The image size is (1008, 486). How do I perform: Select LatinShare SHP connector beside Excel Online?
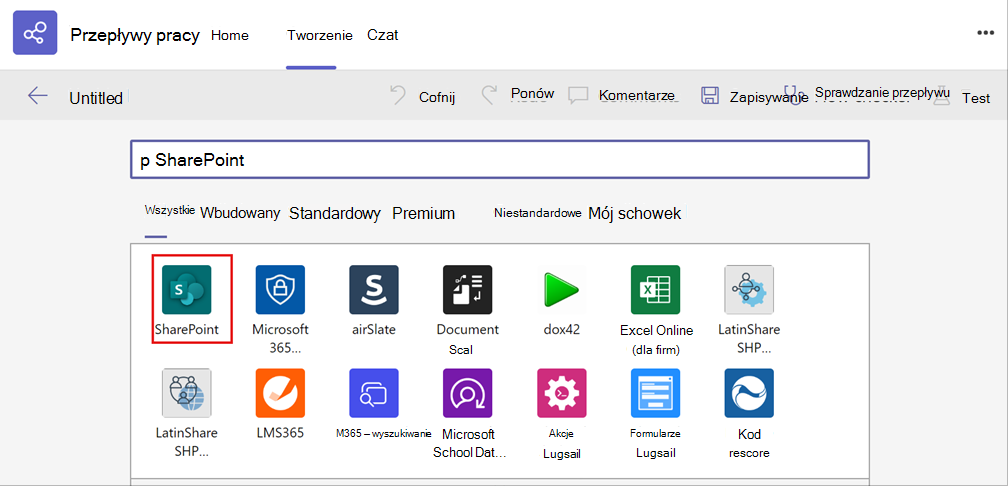[749, 290]
